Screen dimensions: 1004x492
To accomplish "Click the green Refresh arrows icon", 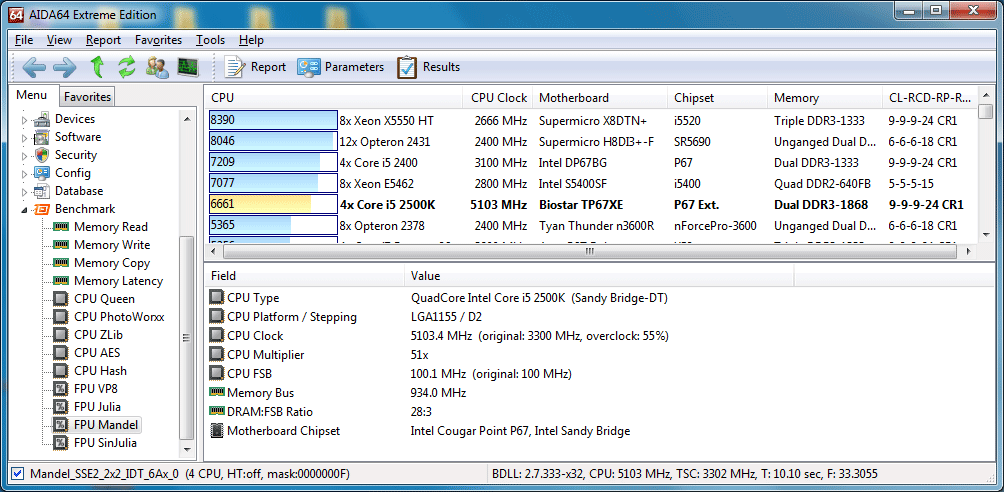I will (x=127, y=67).
